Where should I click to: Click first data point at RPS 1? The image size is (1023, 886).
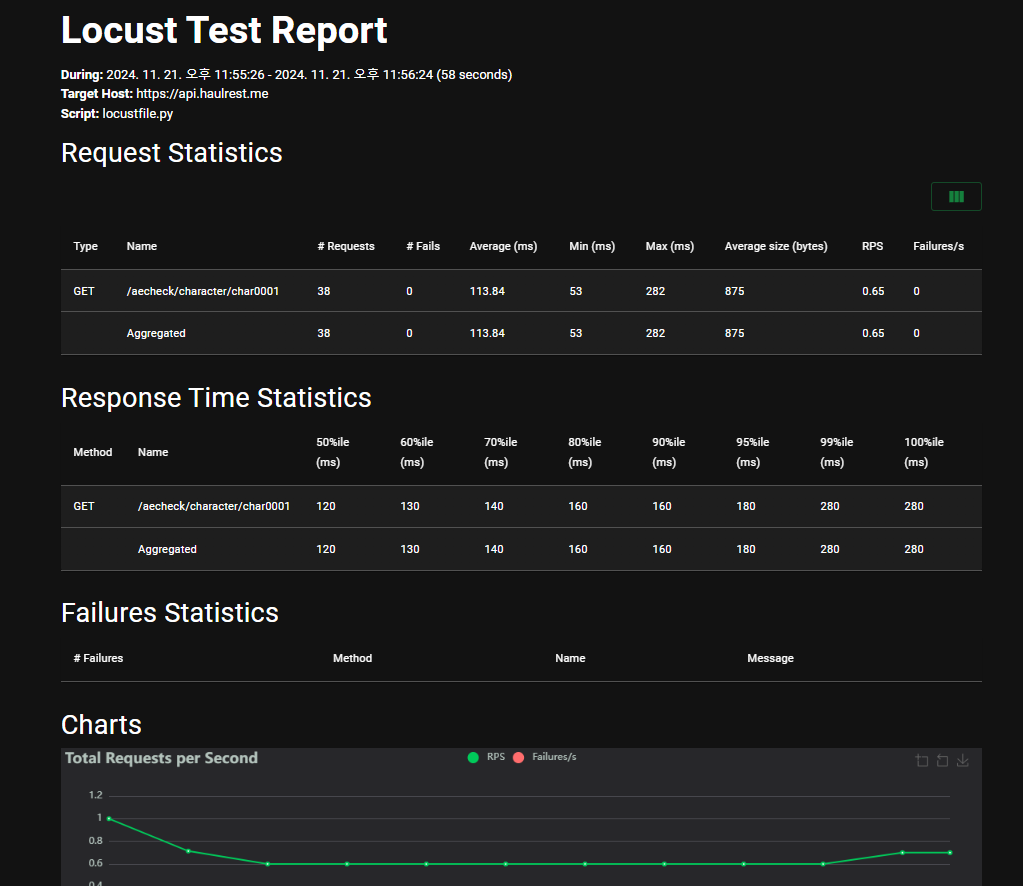[x=109, y=818]
